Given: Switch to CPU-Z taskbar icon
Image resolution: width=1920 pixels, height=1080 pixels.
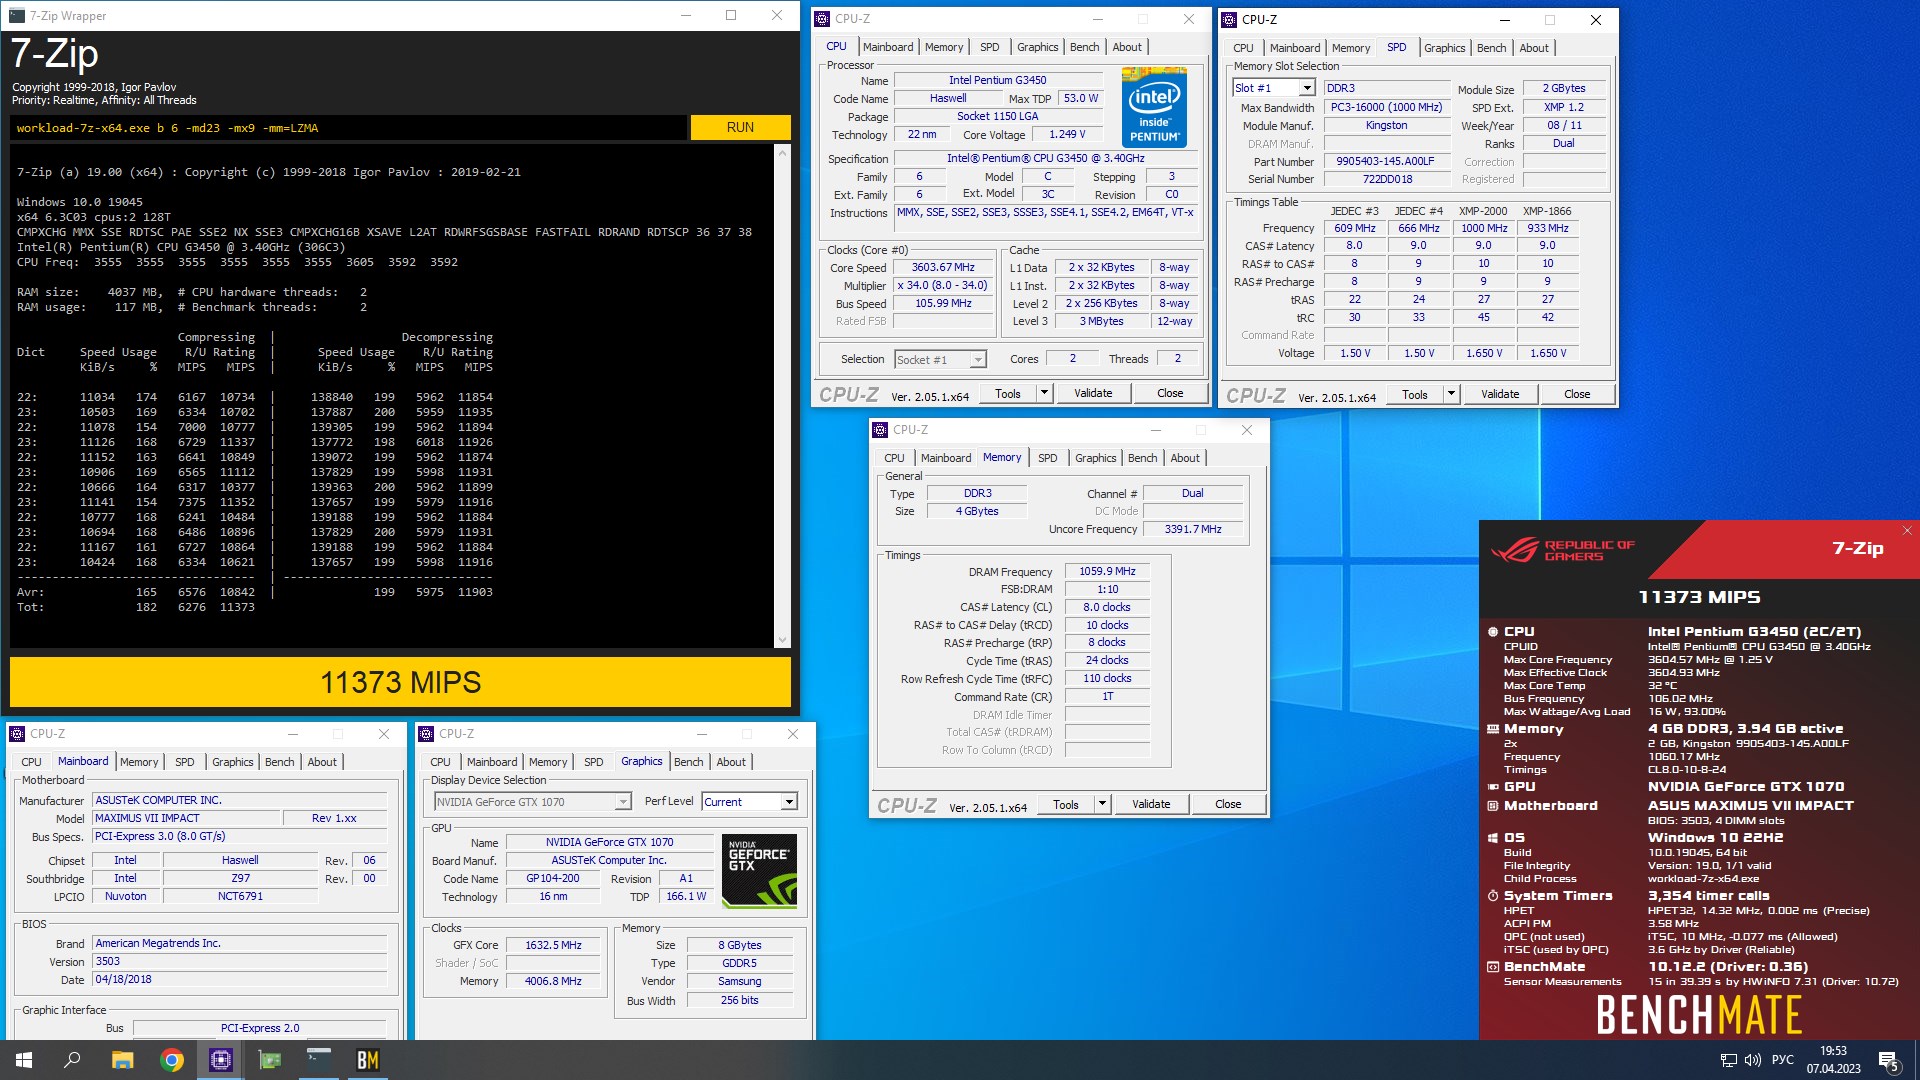Looking at the screenshot, I should pos(221,1060).
